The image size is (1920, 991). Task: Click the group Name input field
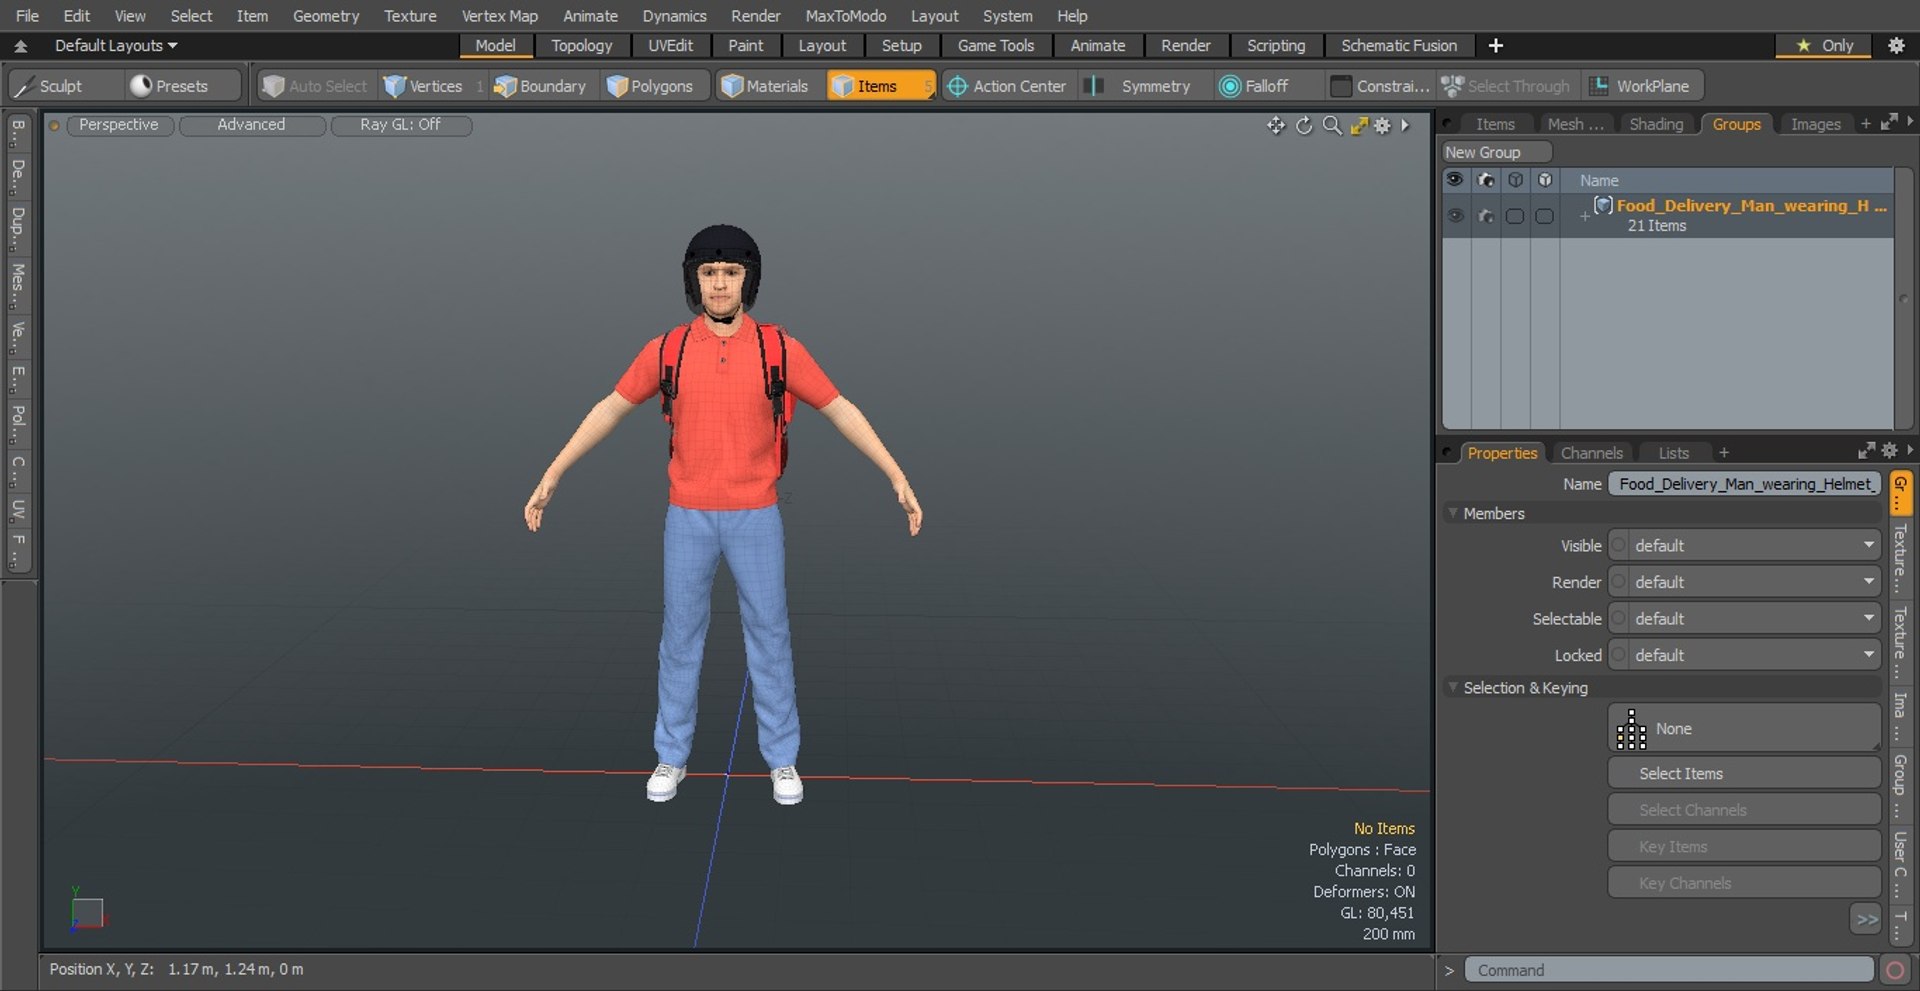(x=1744, y=484)
